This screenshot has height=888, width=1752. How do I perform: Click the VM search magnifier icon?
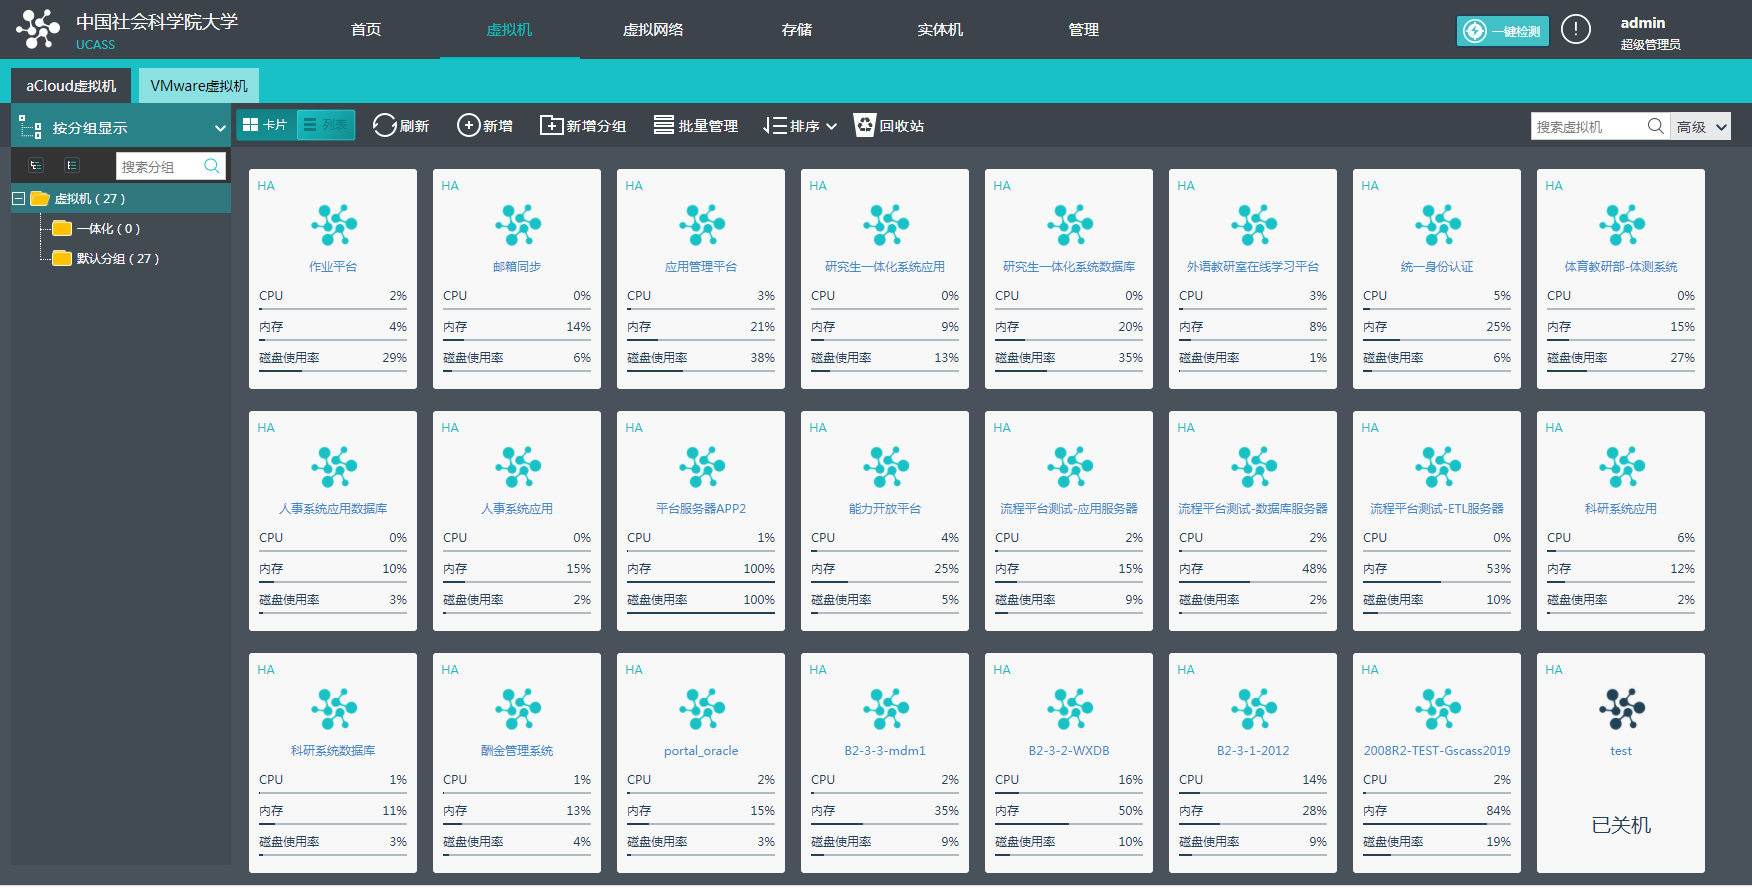click(x=1656, y=126)
